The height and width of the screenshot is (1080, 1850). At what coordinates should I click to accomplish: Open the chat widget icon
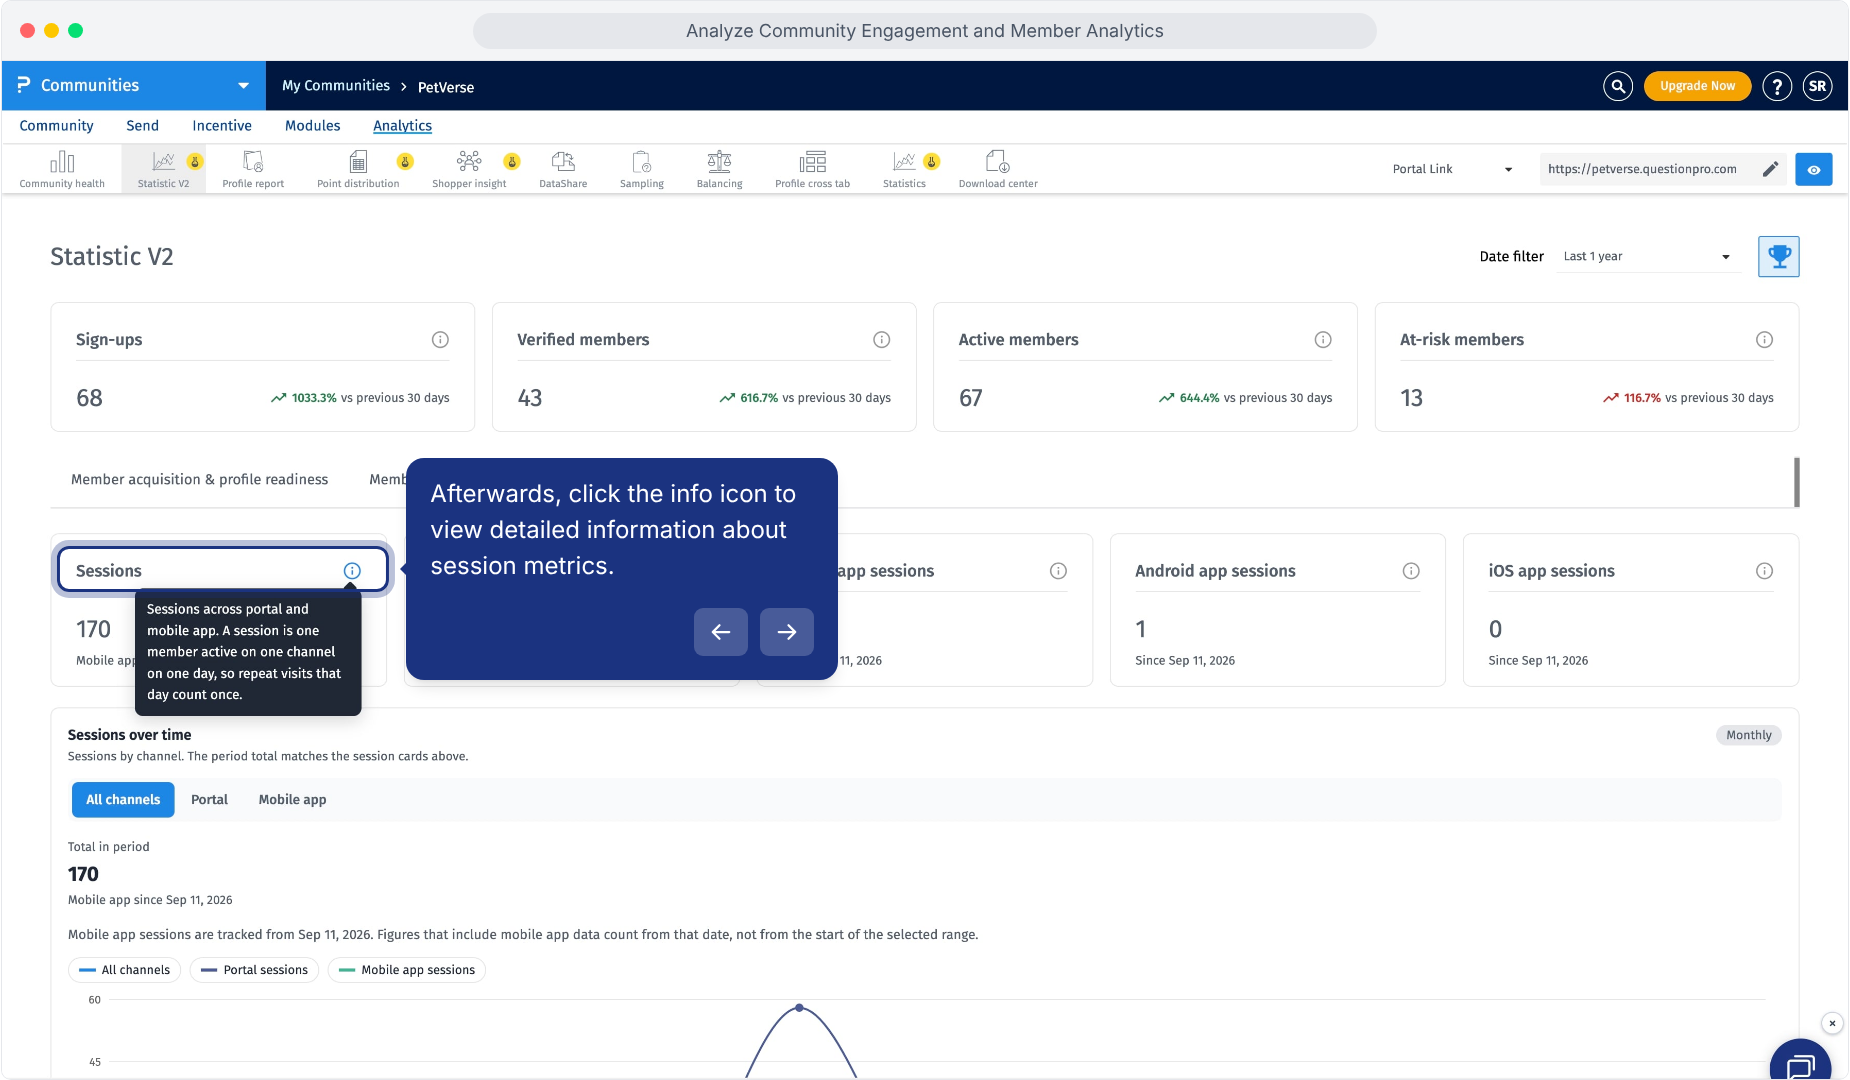[x=1801, y=1064]
